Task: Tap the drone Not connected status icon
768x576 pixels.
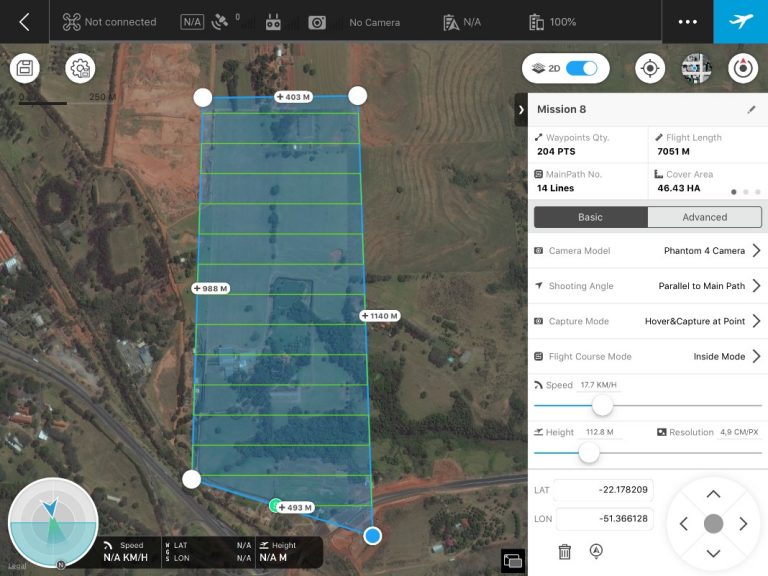Action: [x=72, y=22]
